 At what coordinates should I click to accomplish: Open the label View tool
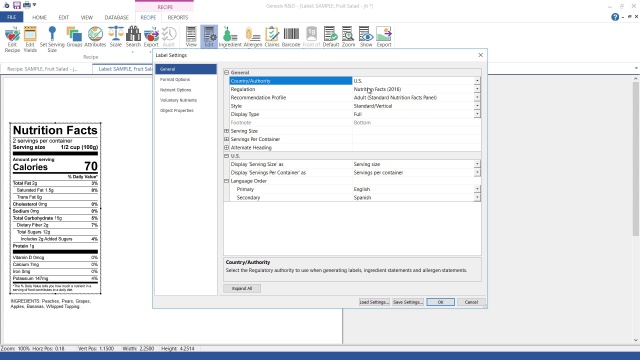191,37
